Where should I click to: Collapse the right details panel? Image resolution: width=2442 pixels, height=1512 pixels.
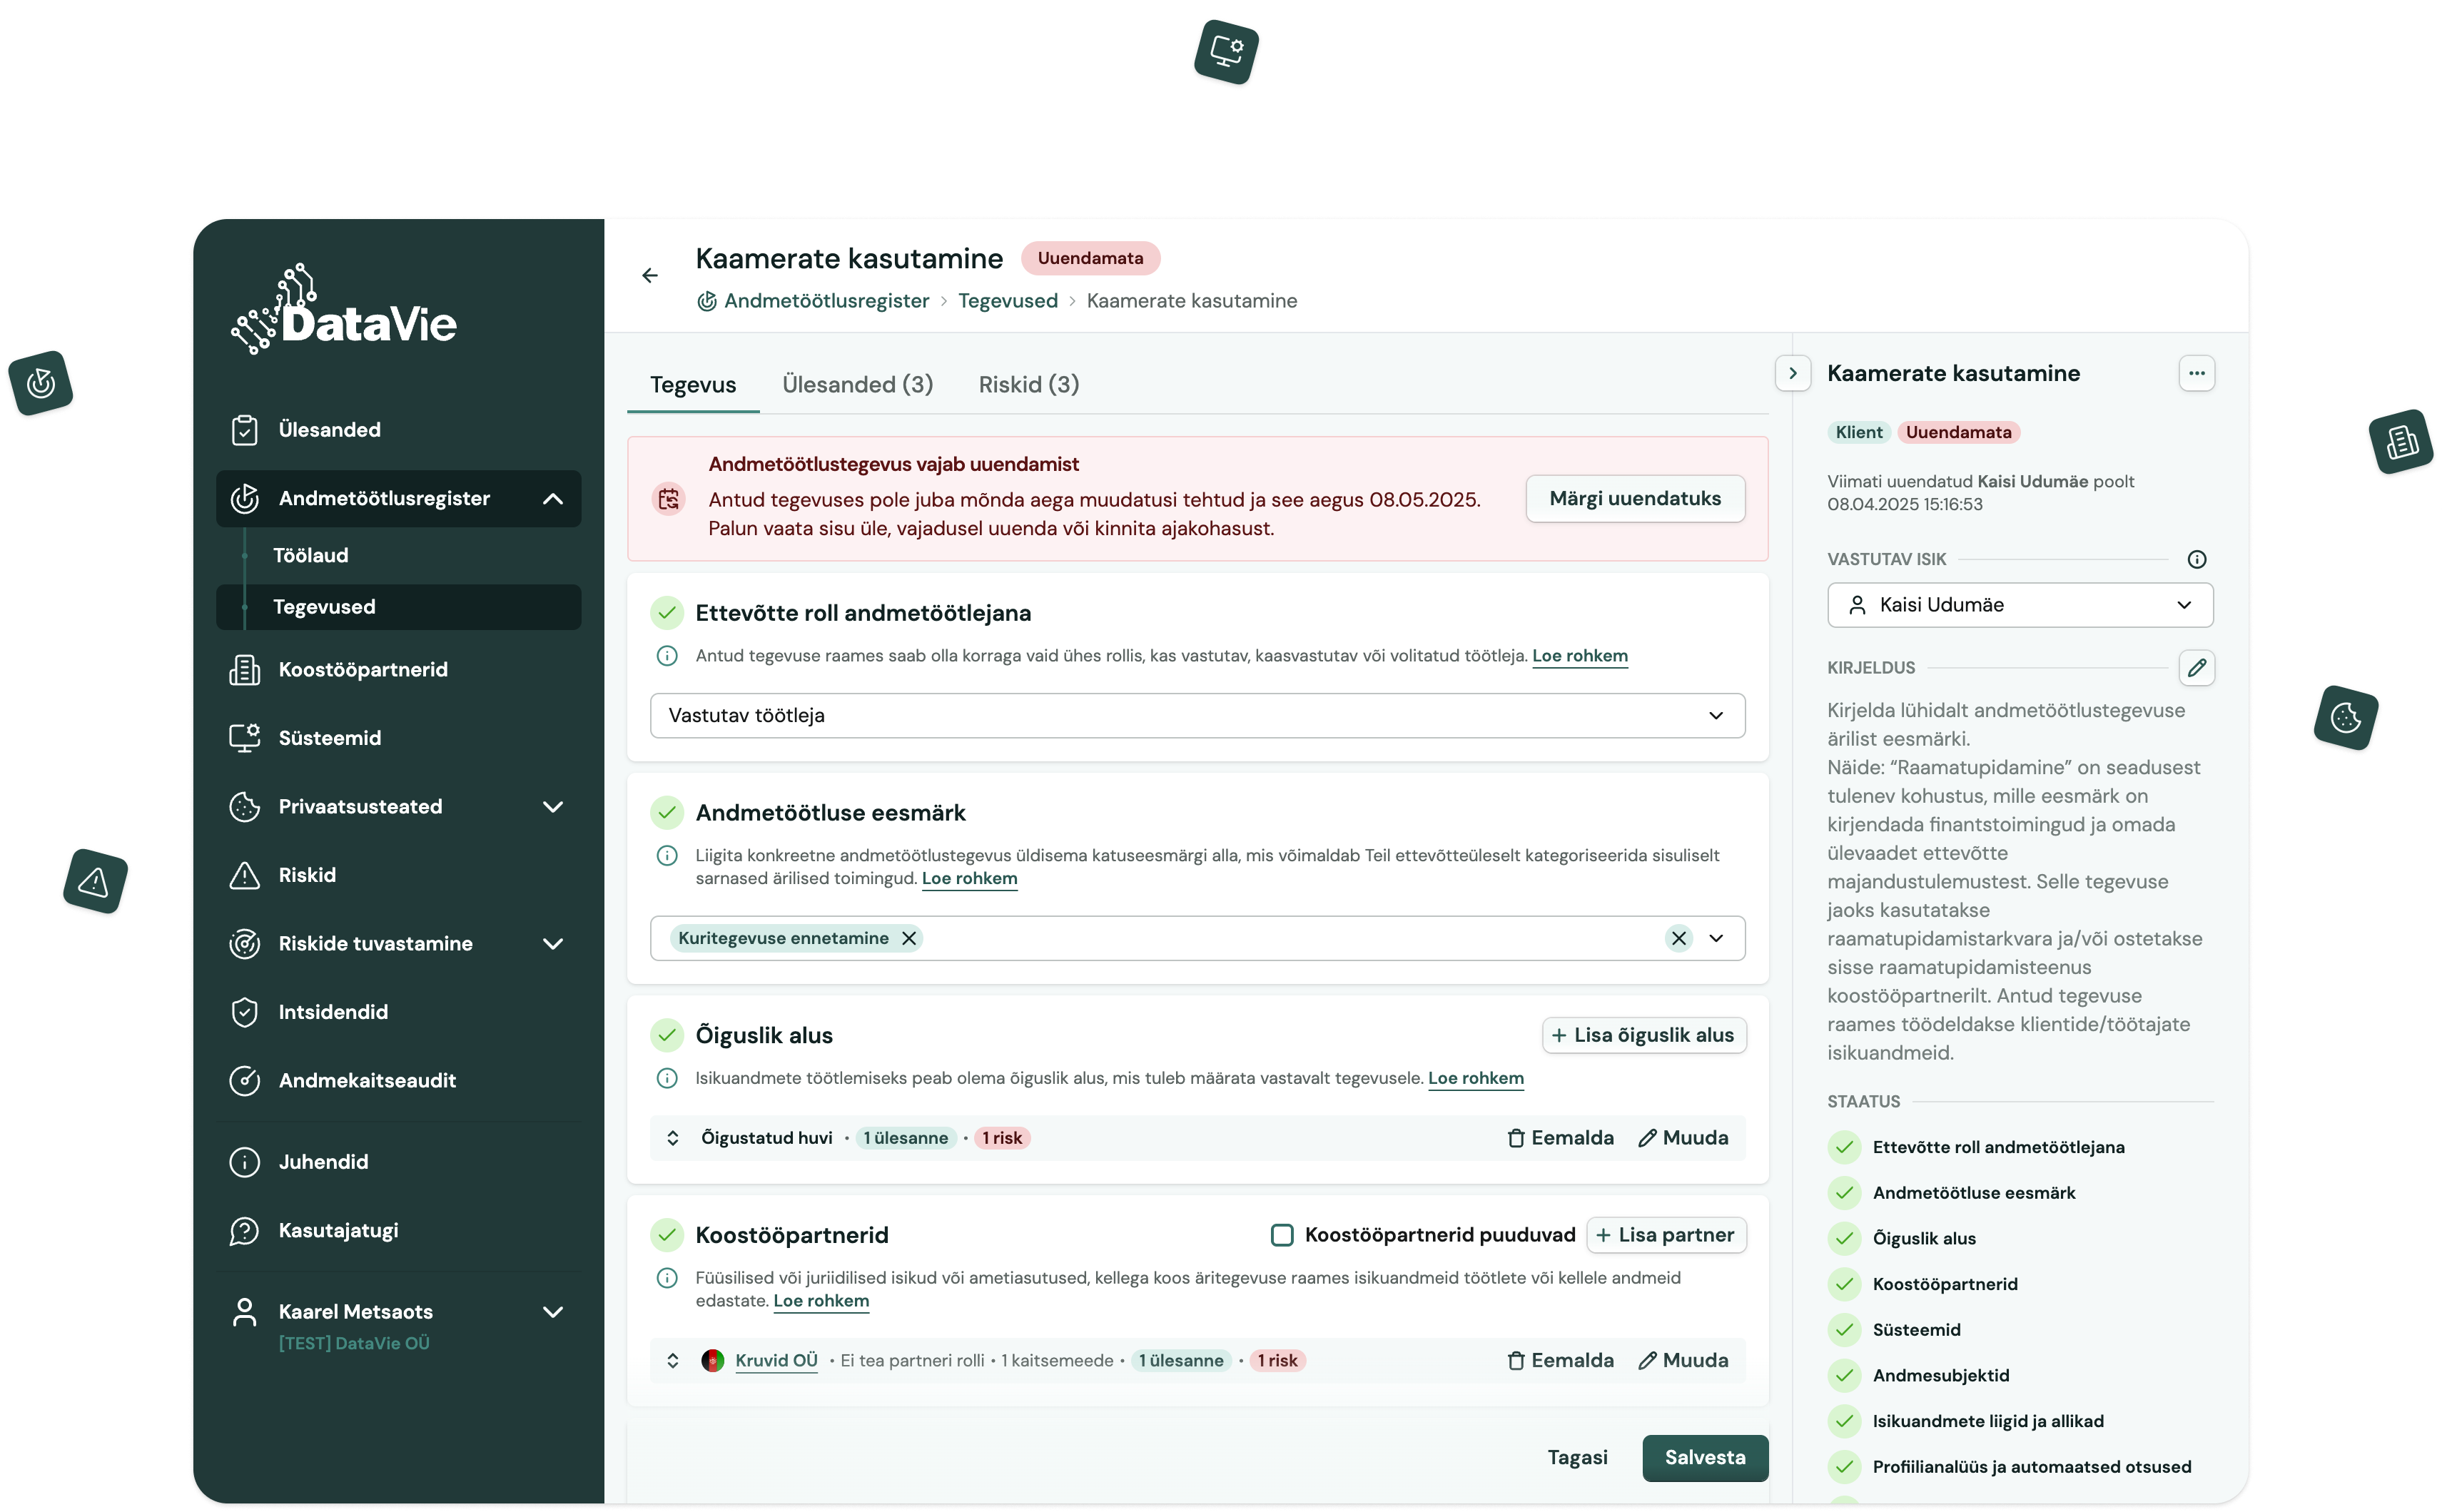(1792, 373)
